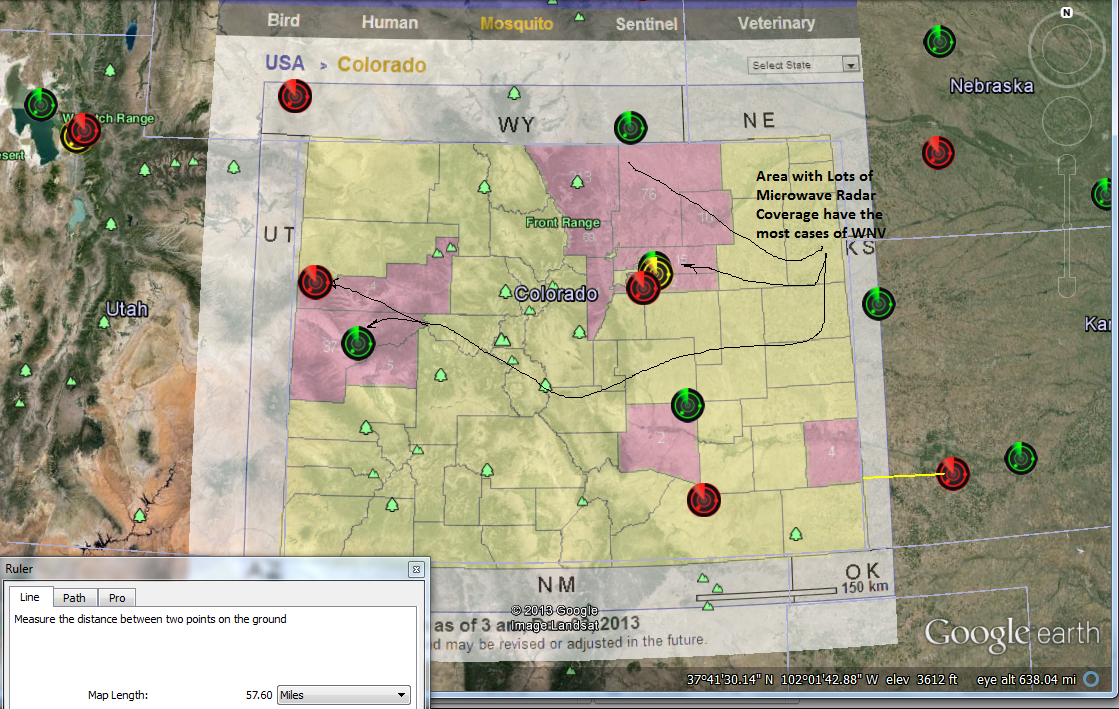1119x709 pixels.
Task: Open the Miles unit dropdown in Ruler
Action: [344, 695]
